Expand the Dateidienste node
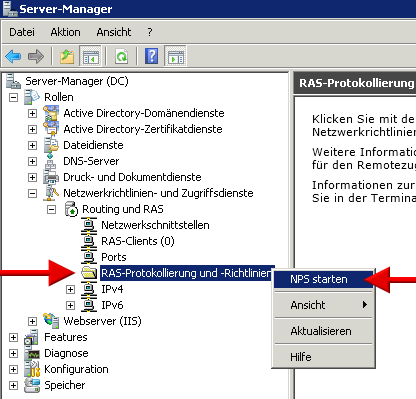 click(32, 145)
